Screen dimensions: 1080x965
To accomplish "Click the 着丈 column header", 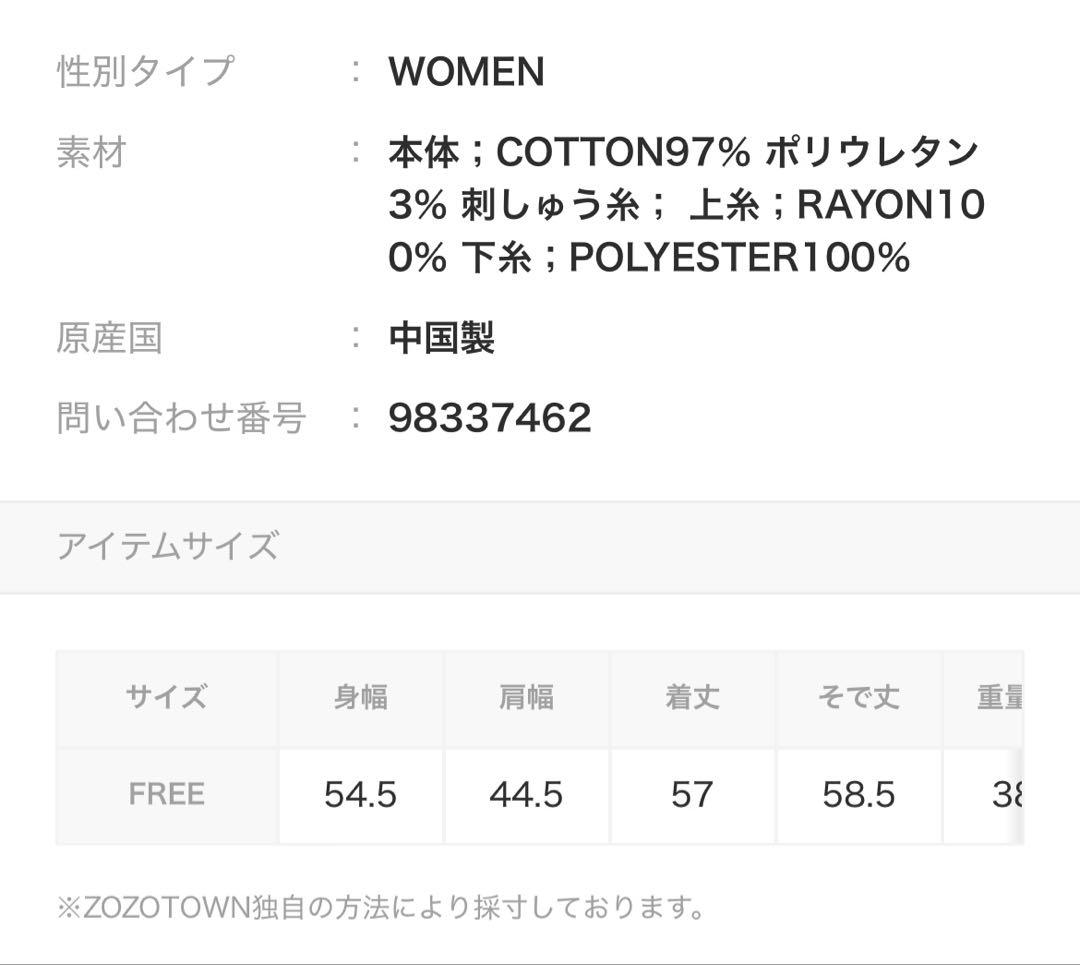I will pos(693,697).
